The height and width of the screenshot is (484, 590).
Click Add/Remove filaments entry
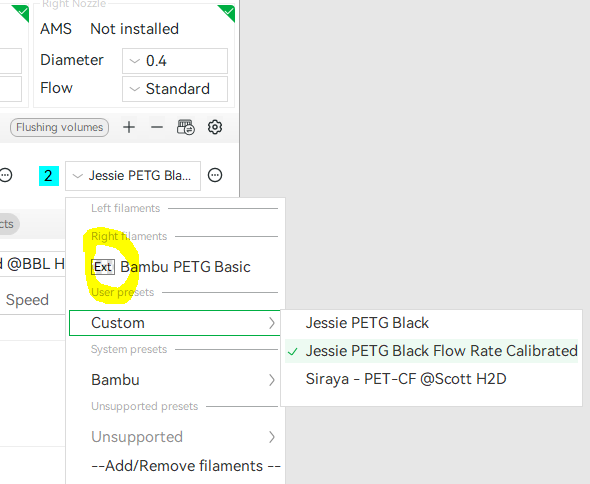[186, 466]
